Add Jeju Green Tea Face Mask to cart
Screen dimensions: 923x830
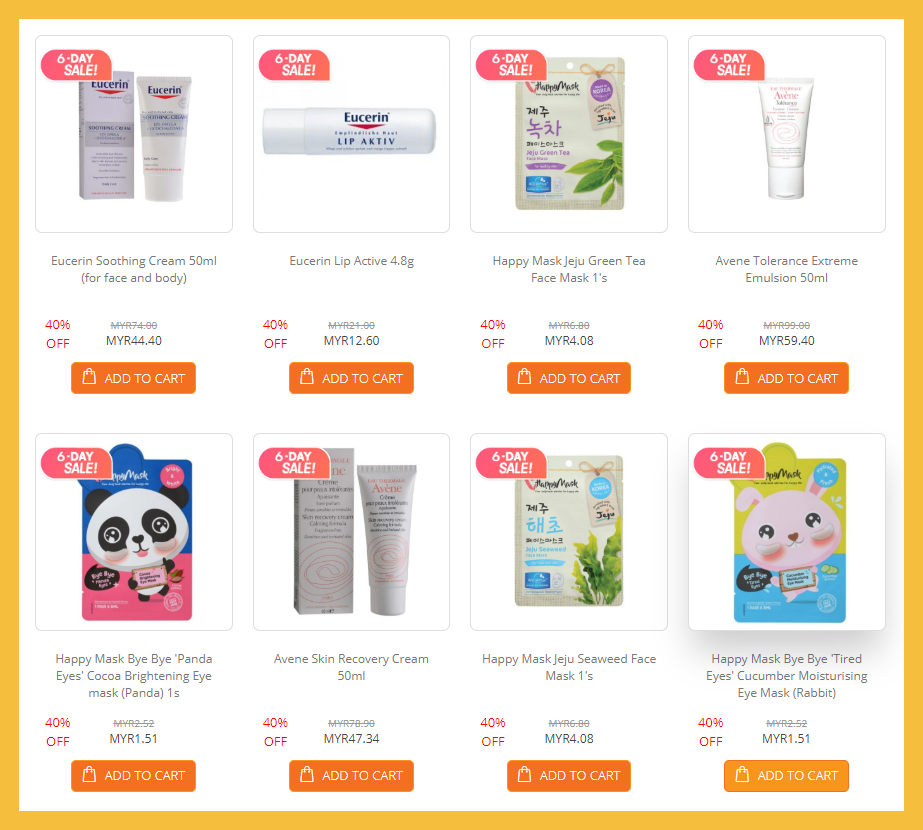click(569, 378)
